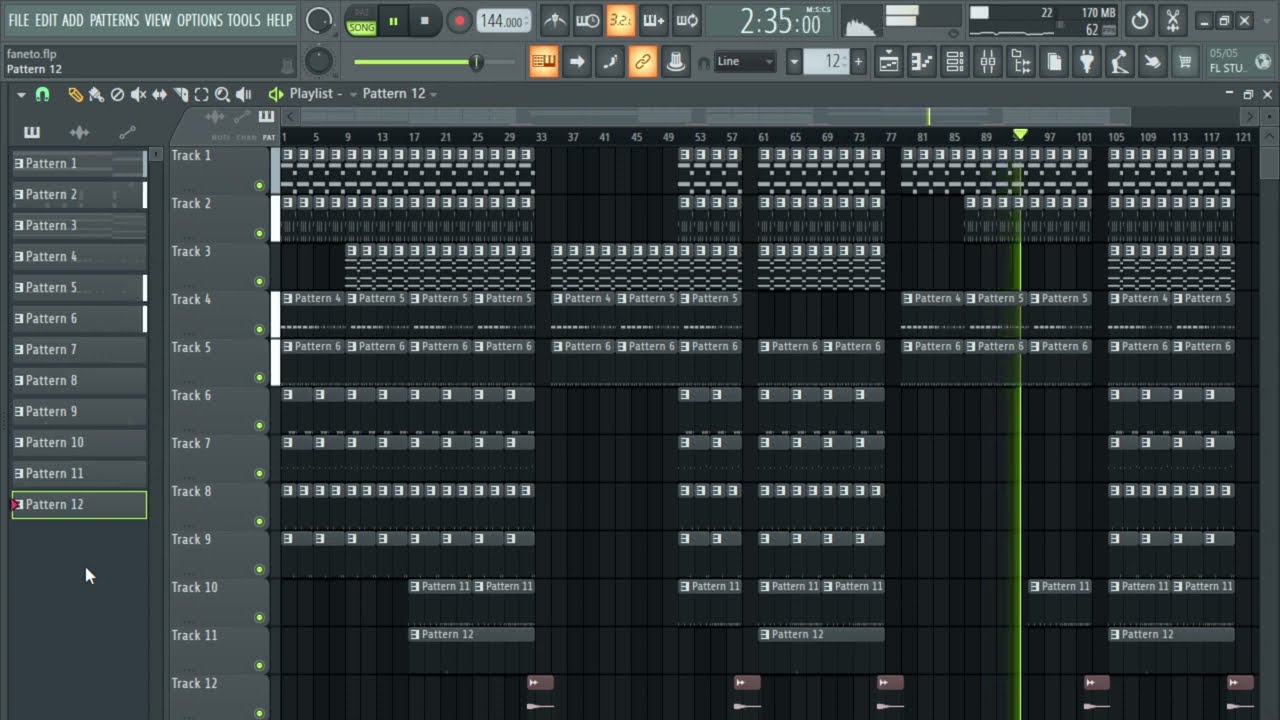Click Track 4 header label
This screenshot has width=1280, height=720.
click(x=191, y=299)
